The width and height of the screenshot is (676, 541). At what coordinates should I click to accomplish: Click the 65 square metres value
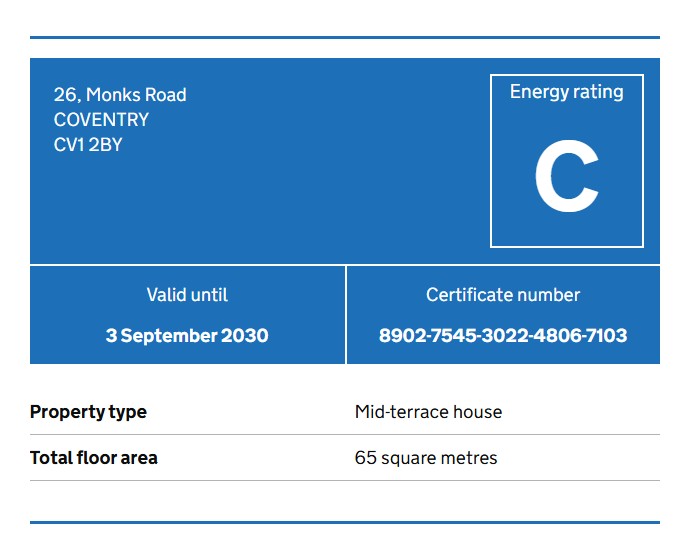pyautogui.click(x=426, y=458)
